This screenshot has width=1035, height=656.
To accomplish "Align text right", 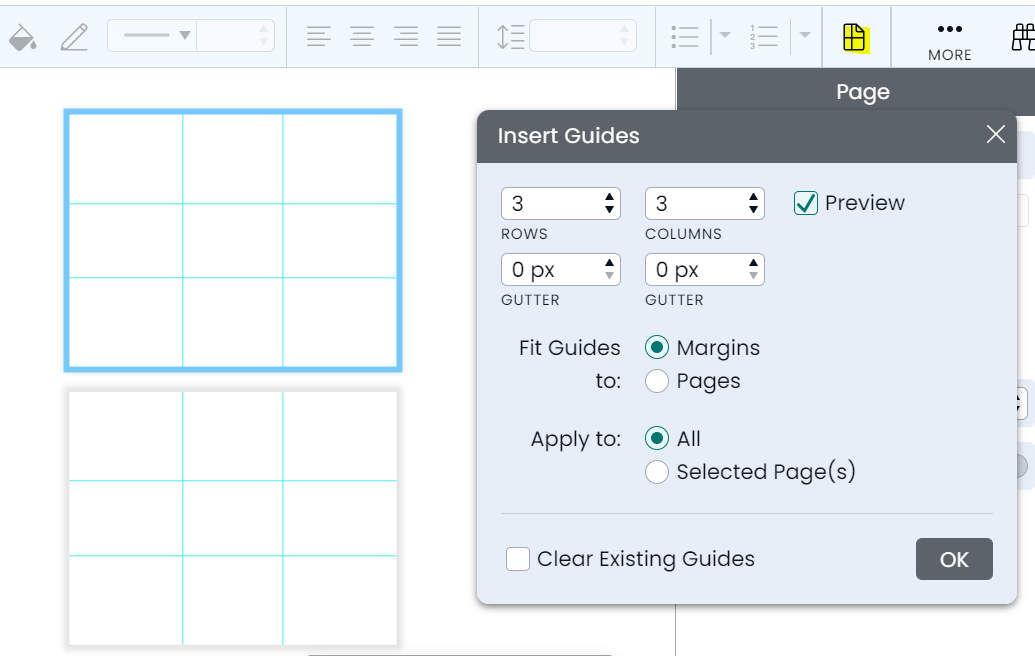I will [x=406, y=36].
